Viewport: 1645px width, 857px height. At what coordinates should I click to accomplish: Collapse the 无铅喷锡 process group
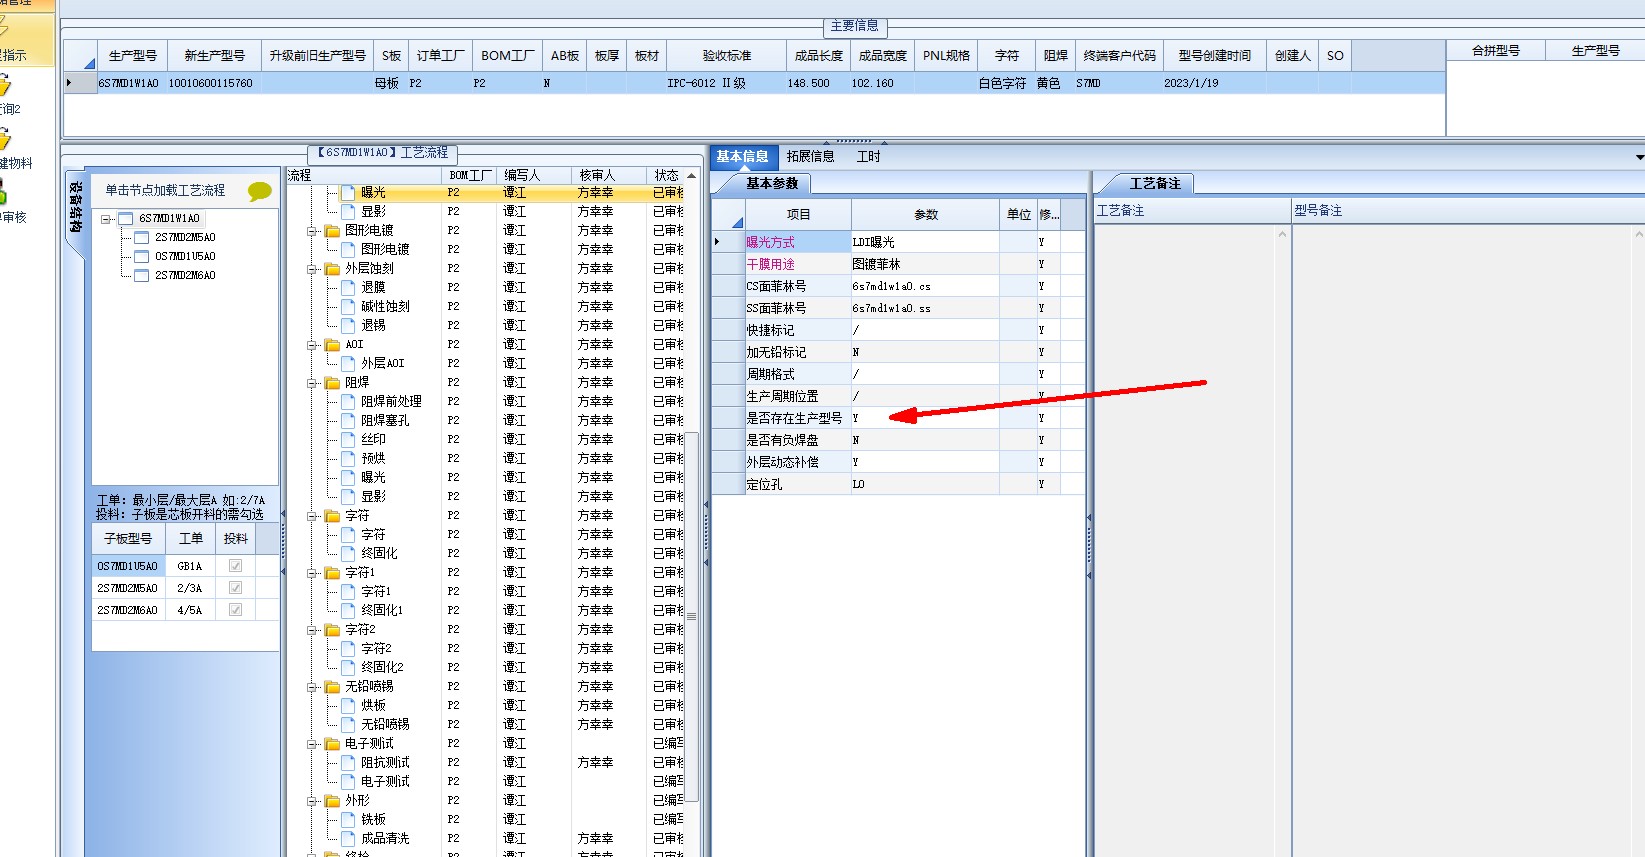(313, 687)
